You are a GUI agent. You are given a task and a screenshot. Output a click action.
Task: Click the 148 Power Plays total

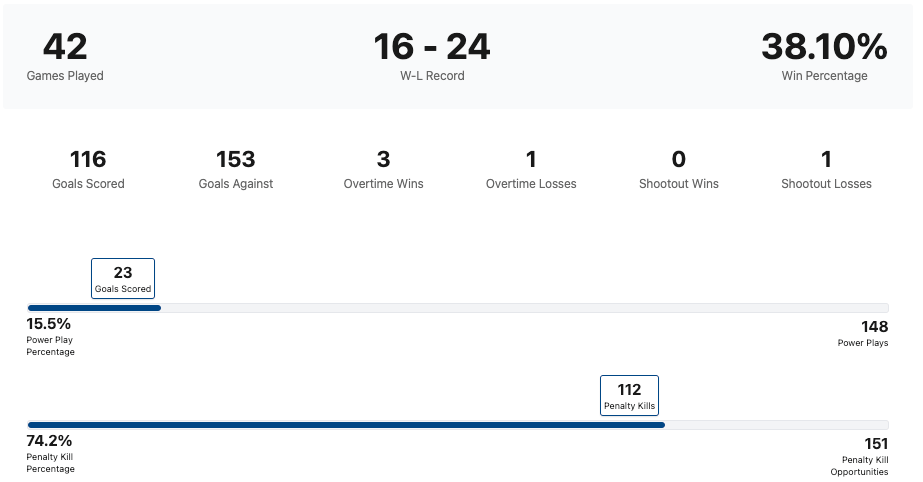[x=874, y=326]
